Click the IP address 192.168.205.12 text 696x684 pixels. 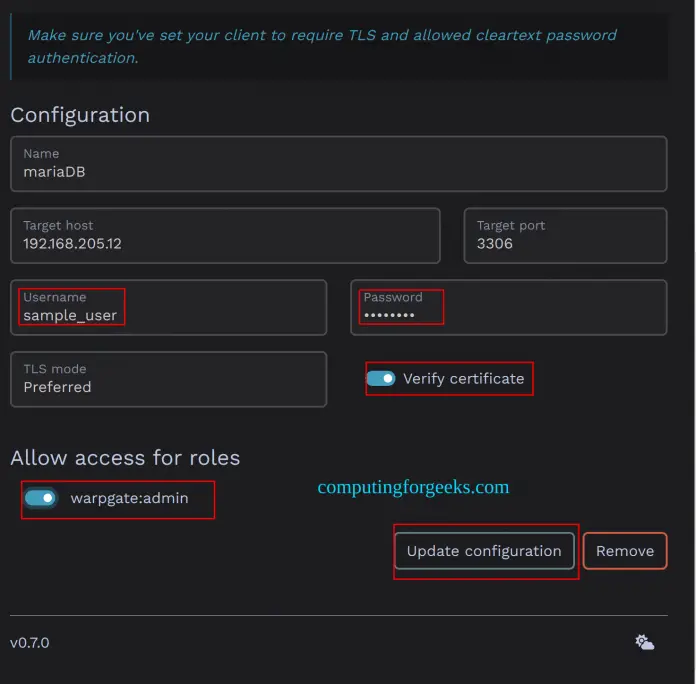(x=73, y=243)
